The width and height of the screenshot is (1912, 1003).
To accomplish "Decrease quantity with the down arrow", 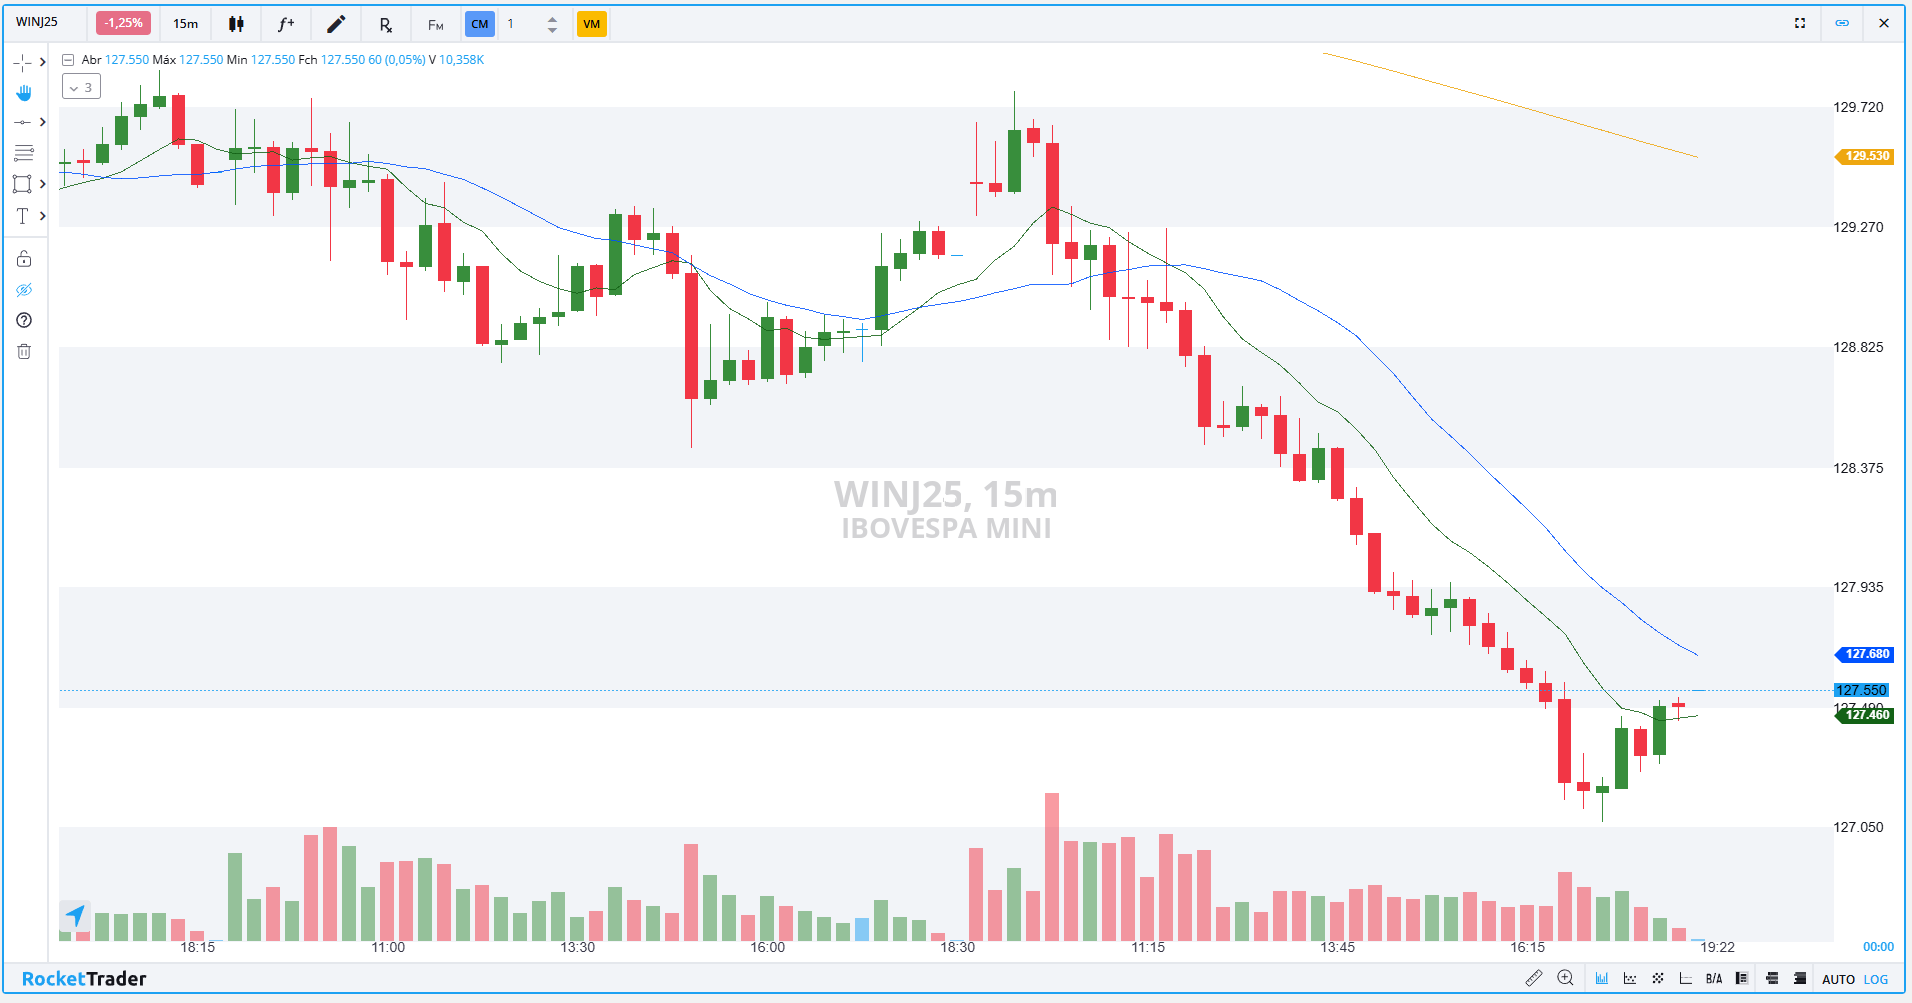I will click(x=552, y=30).
